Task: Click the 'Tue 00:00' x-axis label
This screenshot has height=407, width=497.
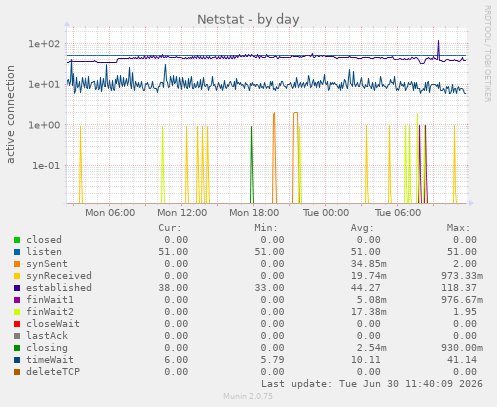Action: (x=326, y=213)
